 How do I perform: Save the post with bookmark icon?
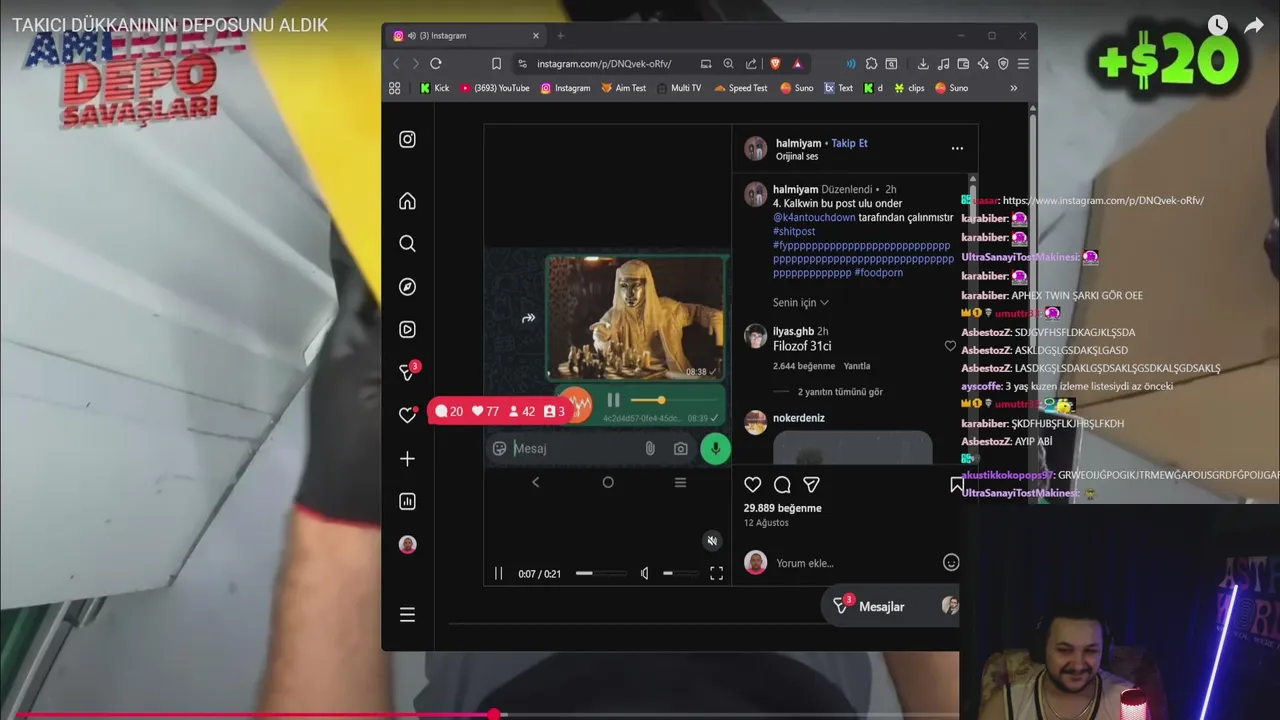(956, 485)
